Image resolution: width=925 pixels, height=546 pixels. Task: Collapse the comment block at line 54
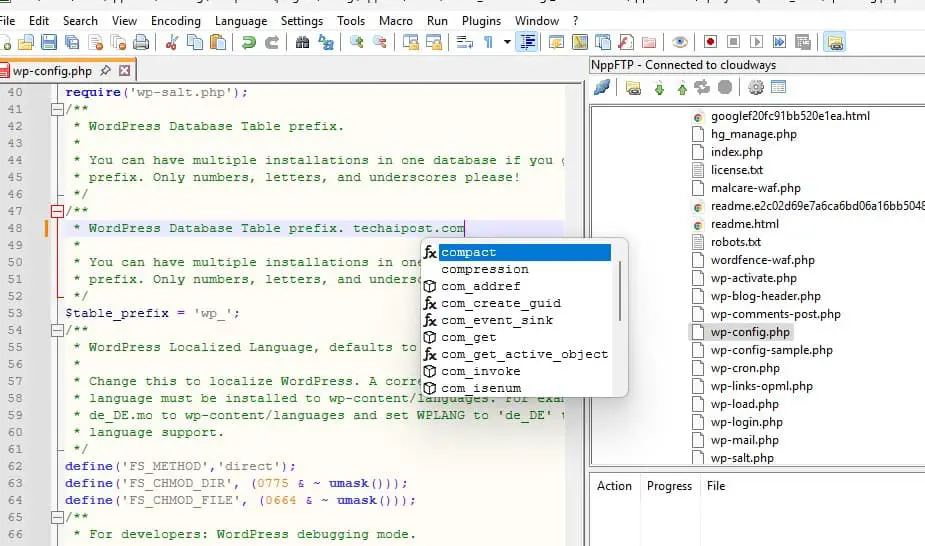[x=57, y=330]
